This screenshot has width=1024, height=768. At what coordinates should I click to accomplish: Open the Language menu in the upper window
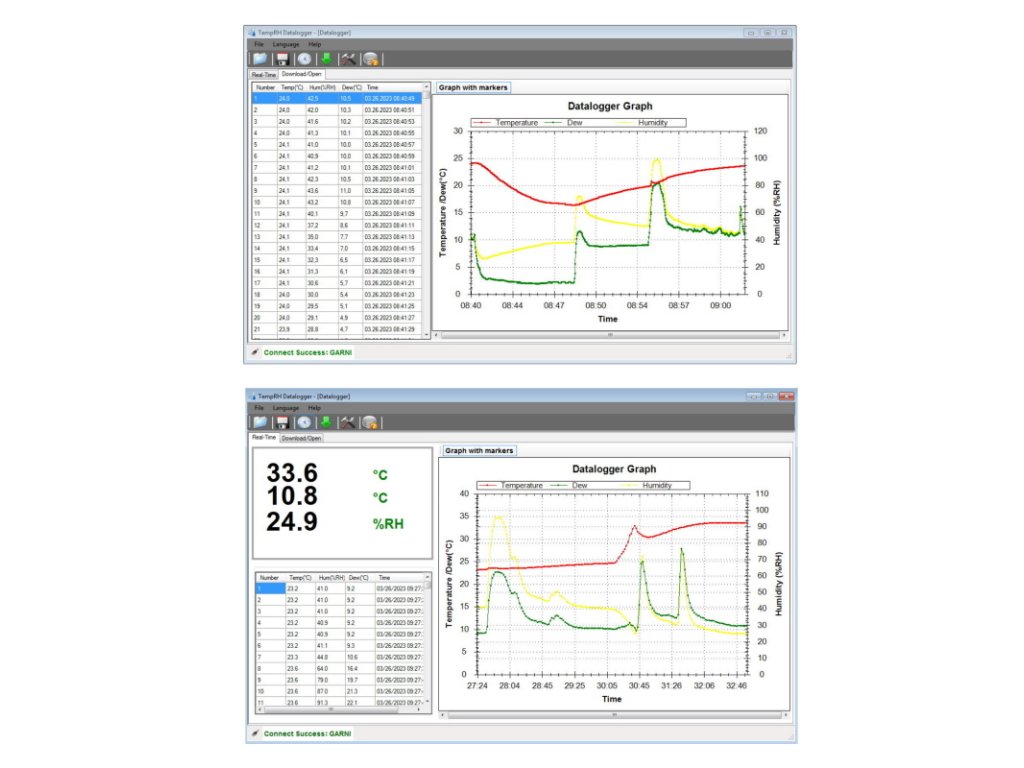point(286,44)
